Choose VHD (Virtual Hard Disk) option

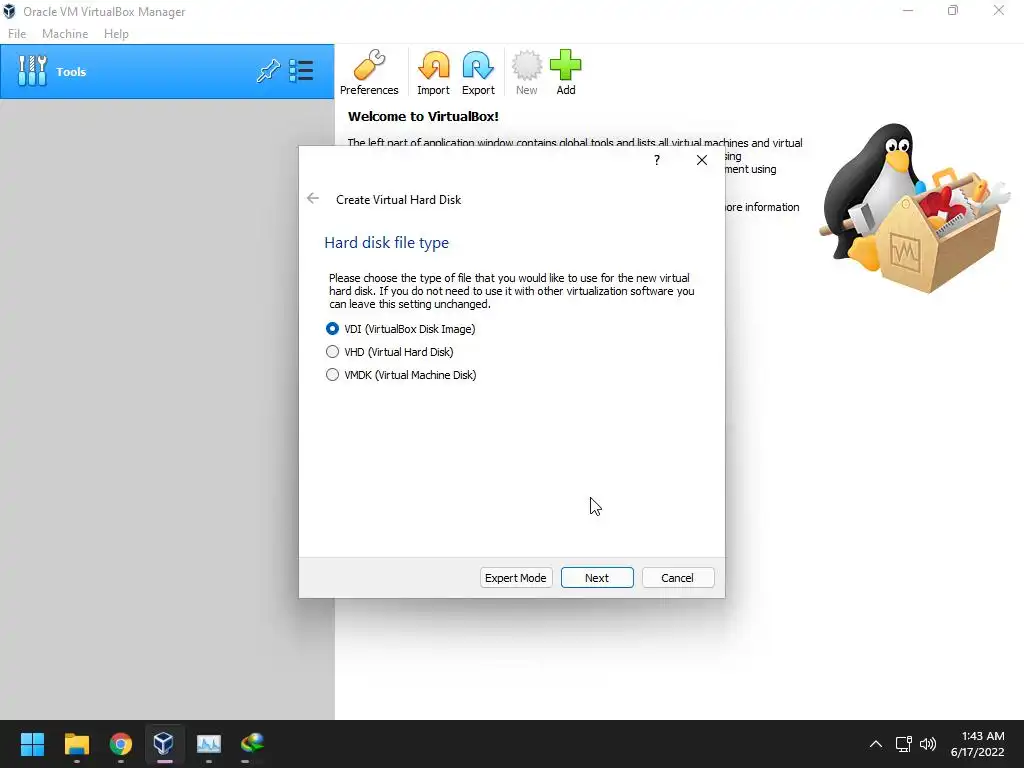(x=389, y=352)
